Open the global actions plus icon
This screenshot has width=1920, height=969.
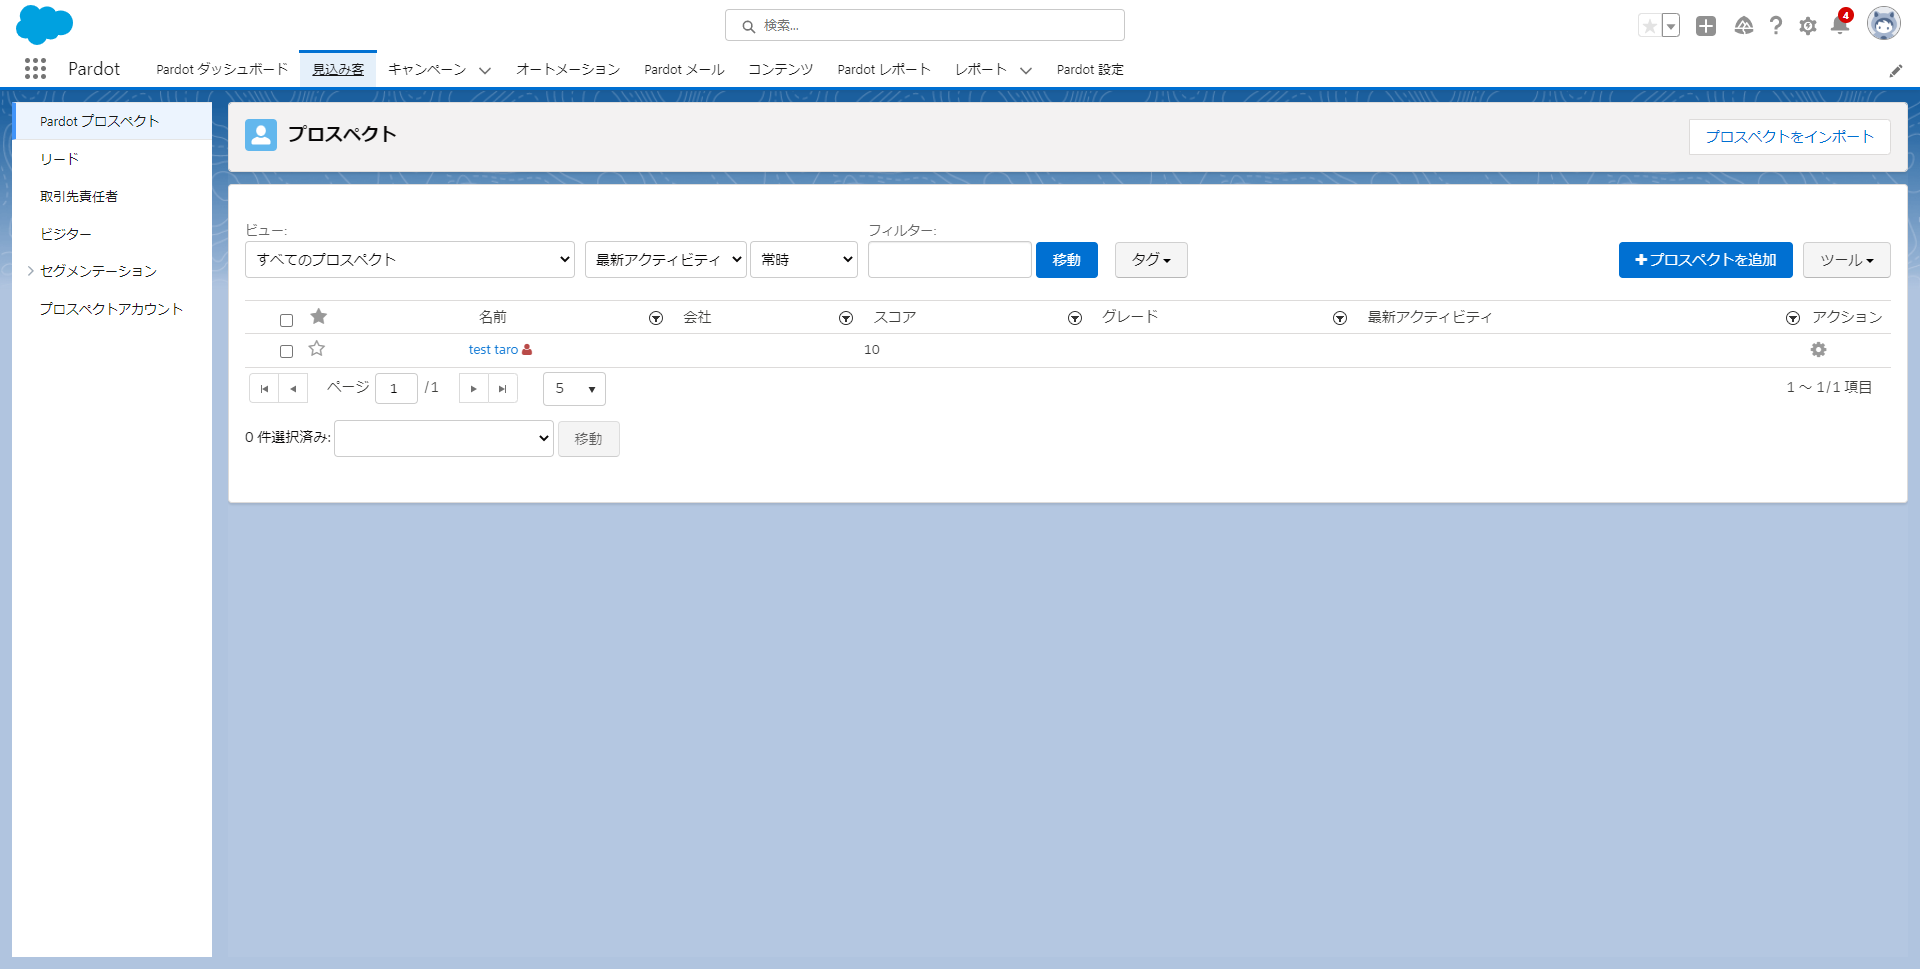pos(1706,26)
